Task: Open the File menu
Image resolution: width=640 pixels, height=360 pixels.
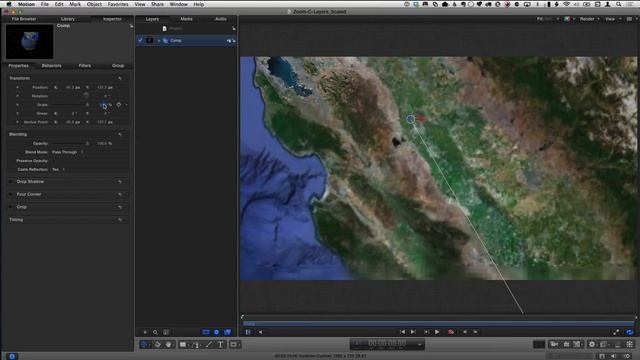Action: tap(44, 4)
